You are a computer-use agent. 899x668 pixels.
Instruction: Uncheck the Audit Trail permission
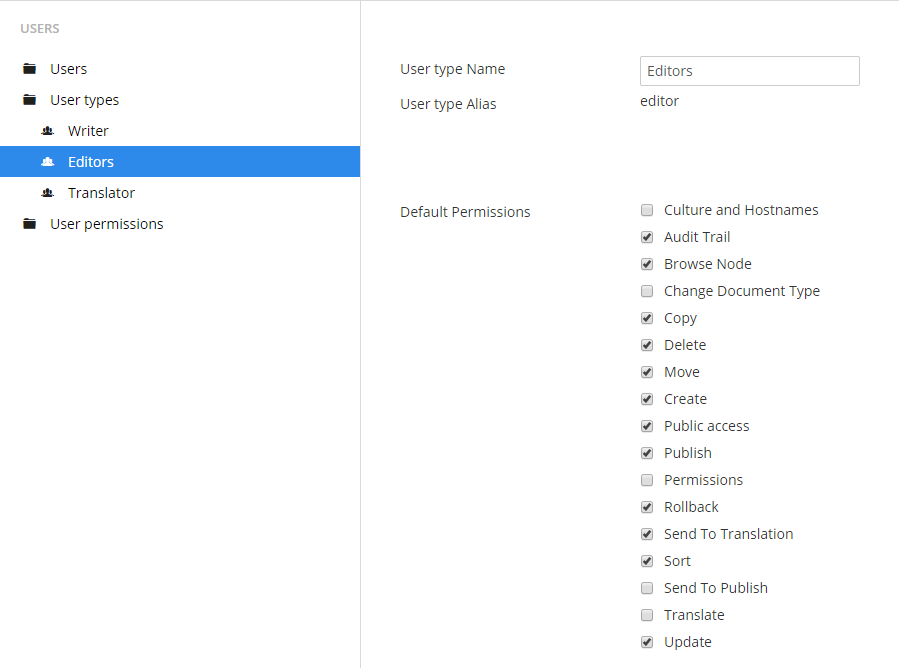[x=647, y=237]
